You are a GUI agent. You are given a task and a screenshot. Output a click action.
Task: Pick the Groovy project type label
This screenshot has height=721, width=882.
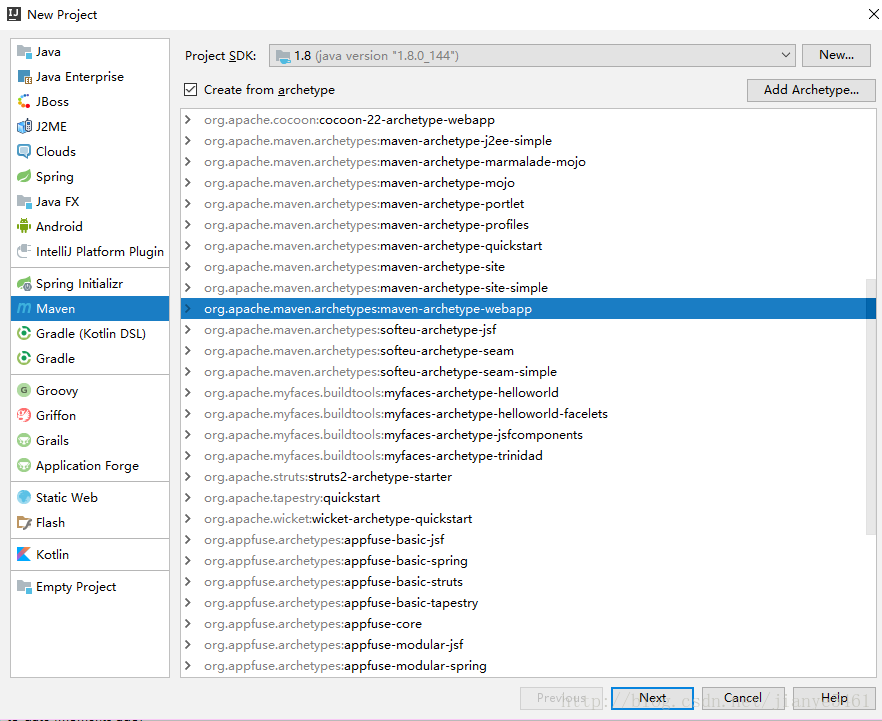tap(57, 391)
